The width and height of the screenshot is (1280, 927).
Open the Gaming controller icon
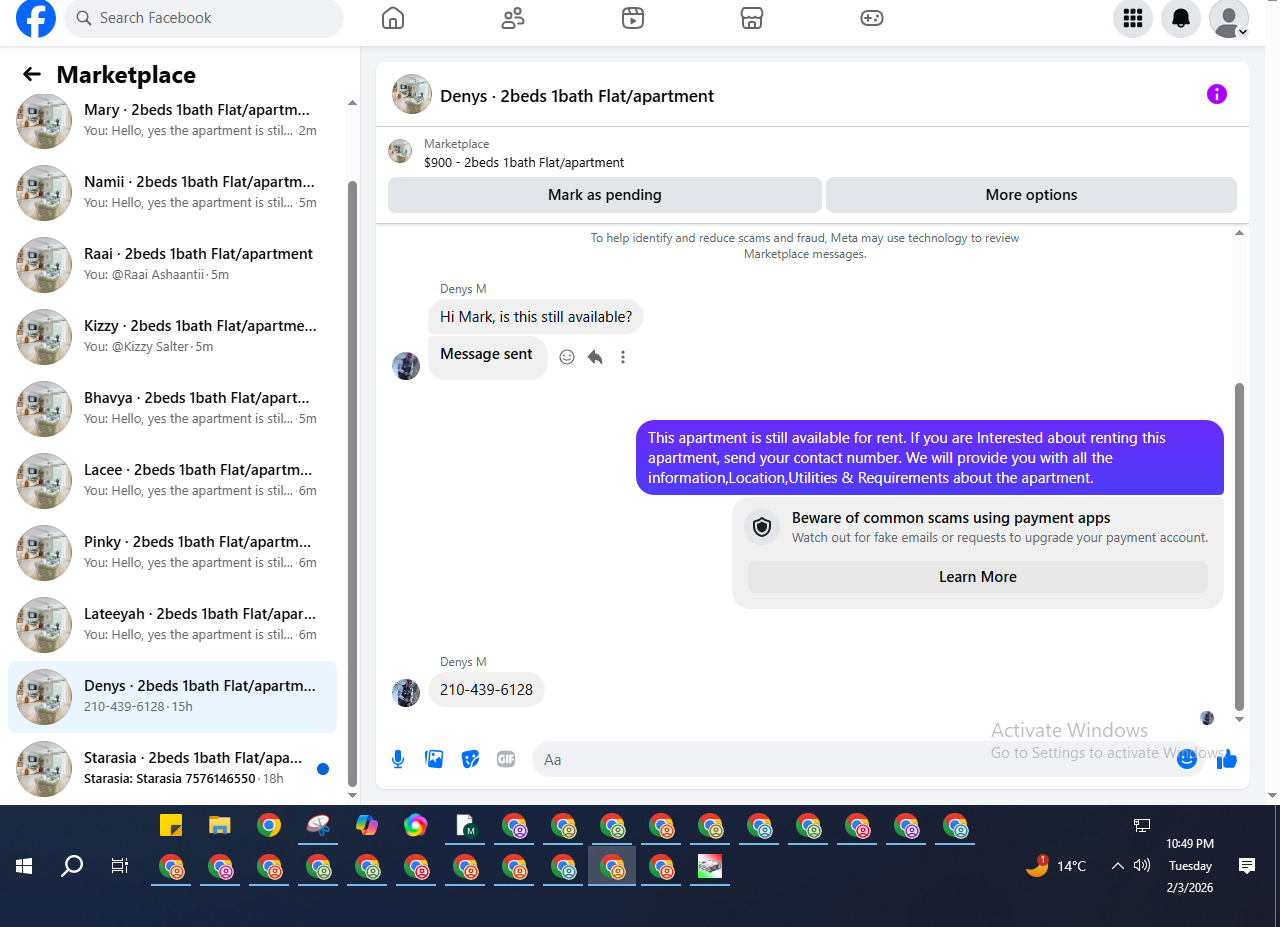pos(872,18)
